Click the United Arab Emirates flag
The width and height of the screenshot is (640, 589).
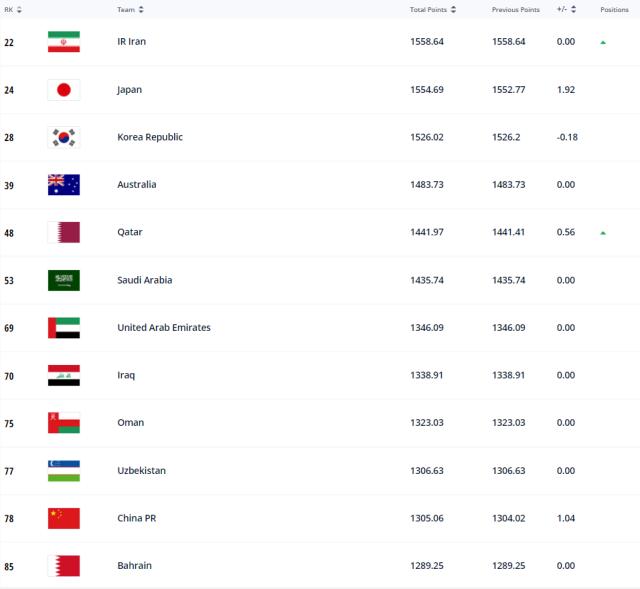(63, 328)
